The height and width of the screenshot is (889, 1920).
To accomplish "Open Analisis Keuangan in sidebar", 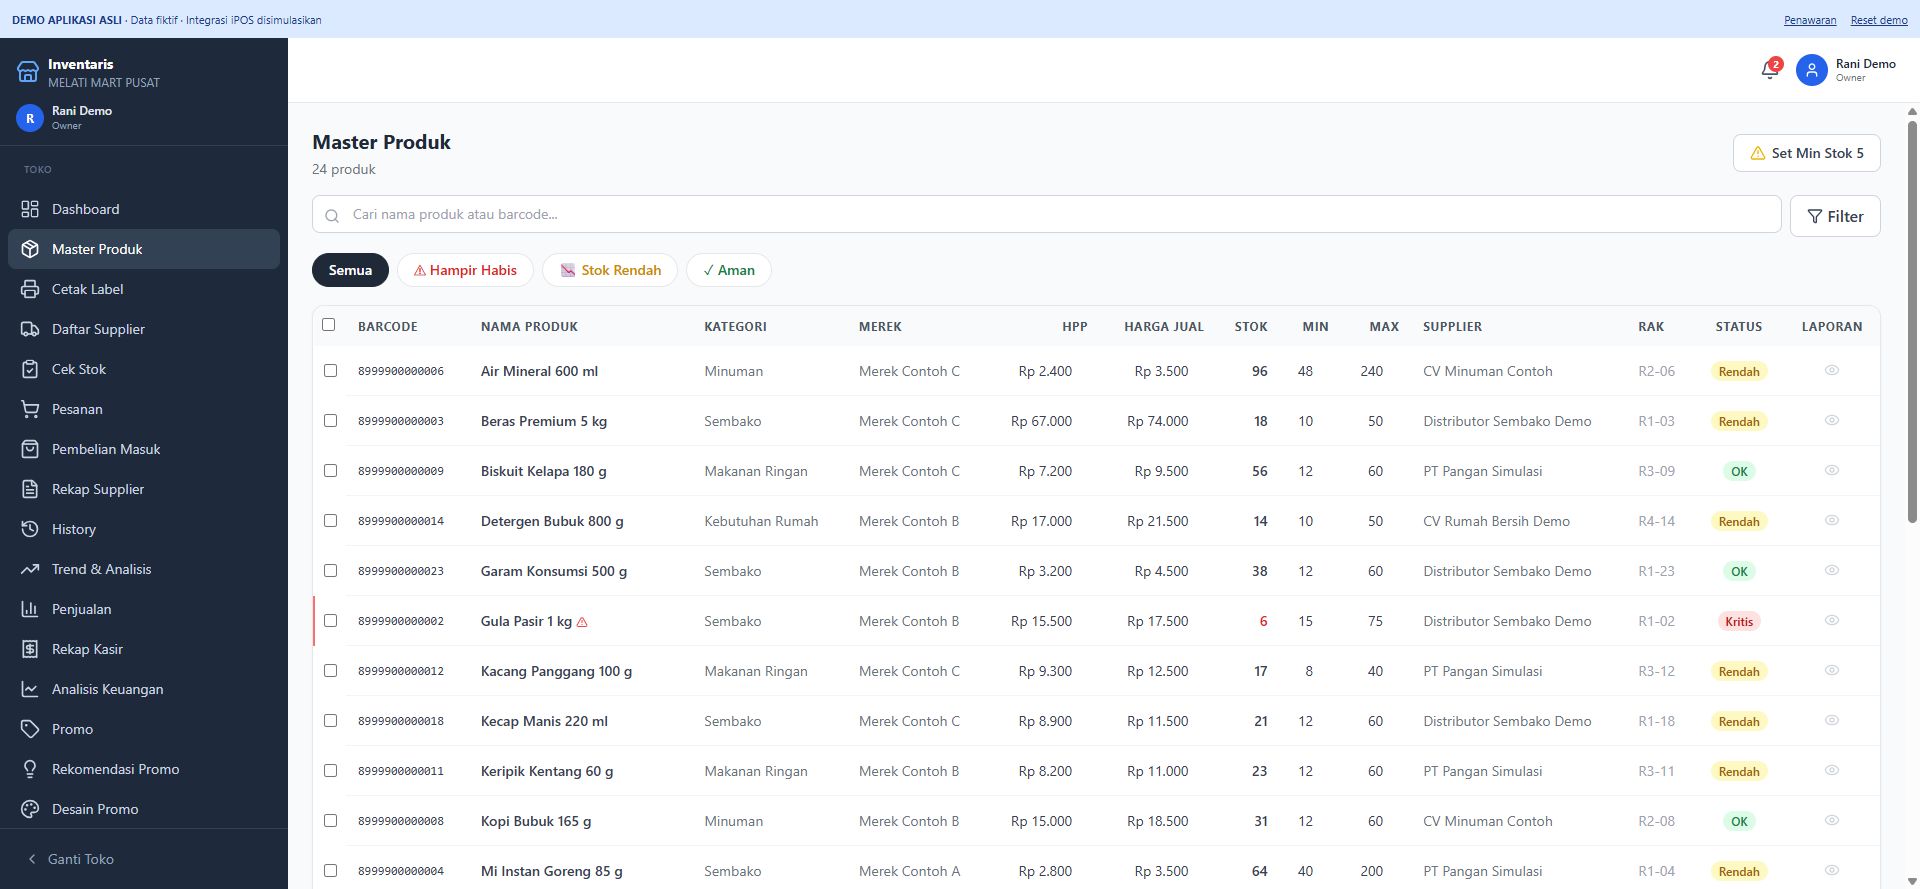I will pos(144,689).
